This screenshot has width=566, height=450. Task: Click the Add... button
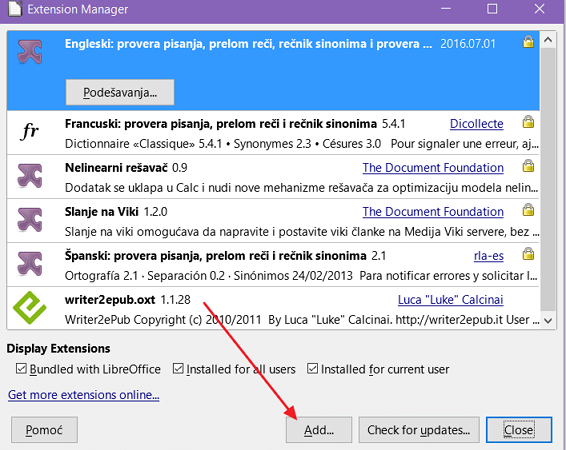pyautogui.click(x=319, y=430)
